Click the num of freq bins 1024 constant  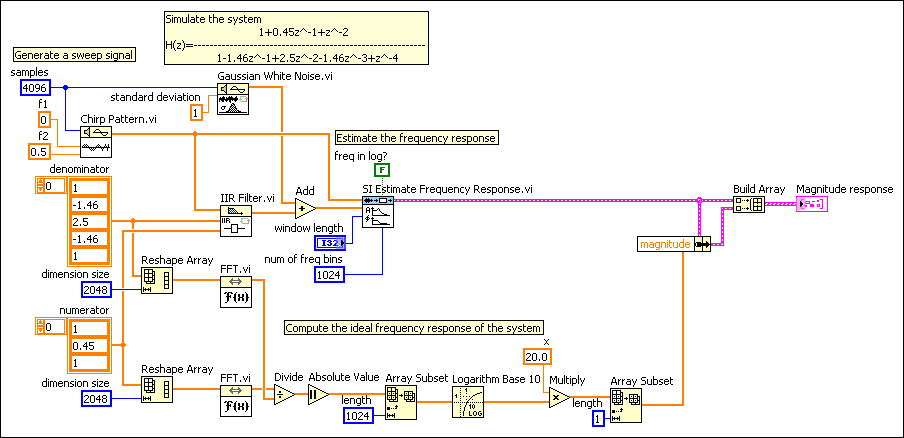[x=329, y=274]
